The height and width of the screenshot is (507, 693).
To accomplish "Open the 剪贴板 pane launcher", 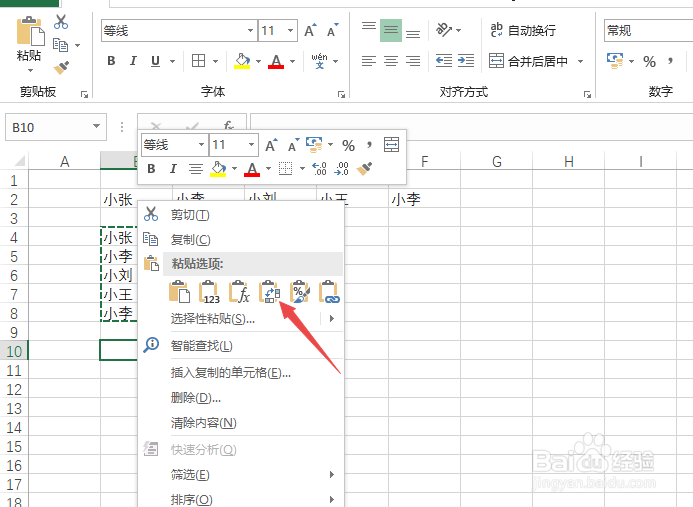I will [x=84, y=94].
